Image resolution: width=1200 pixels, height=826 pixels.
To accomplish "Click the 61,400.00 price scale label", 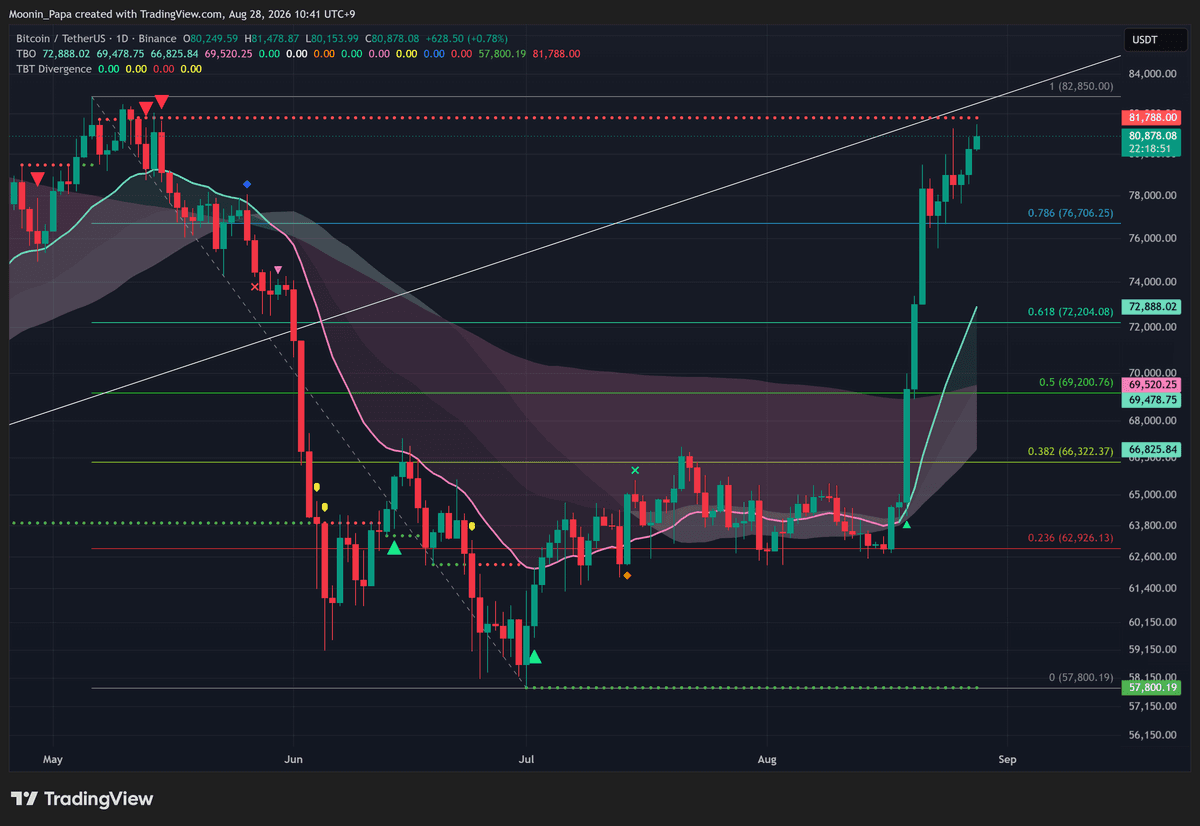I will [1153, 589].
